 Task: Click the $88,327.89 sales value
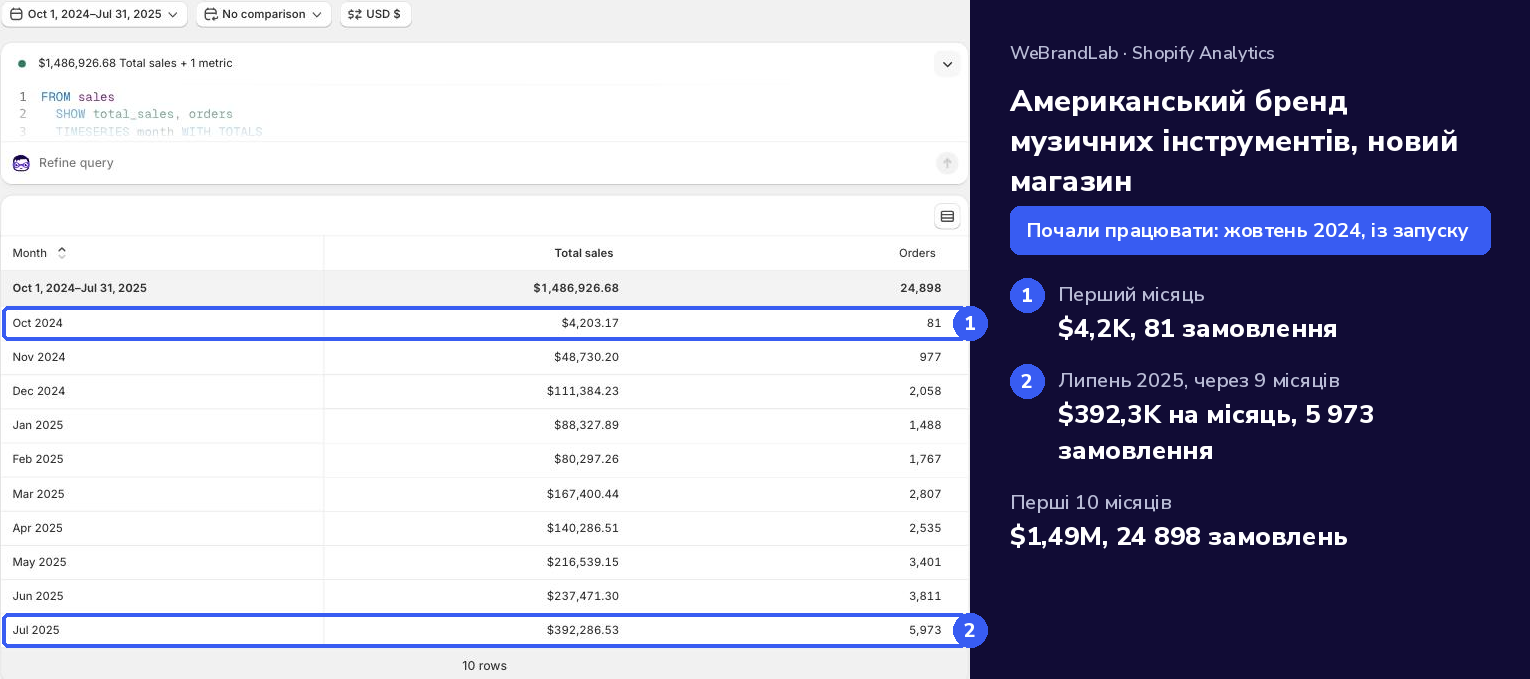[586, 425]
